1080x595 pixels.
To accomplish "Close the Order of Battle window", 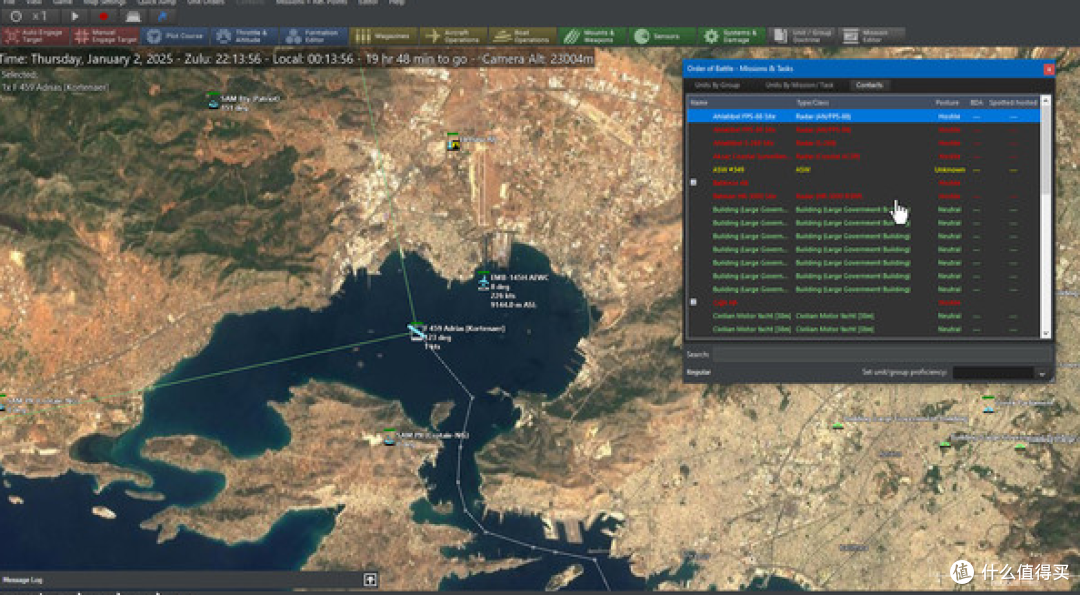I will tap(1048, 69).
